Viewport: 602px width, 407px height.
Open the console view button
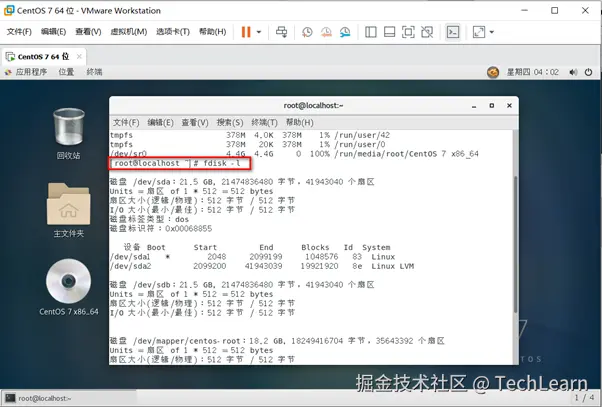pyautogui.click(x=453, y=32)
